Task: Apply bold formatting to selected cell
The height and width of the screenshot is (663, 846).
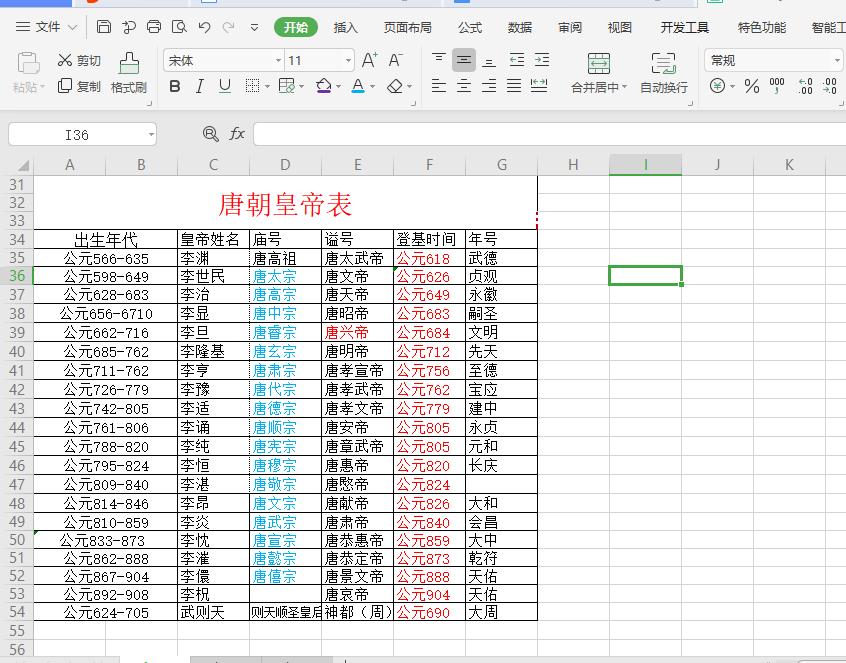Action: [174, 87]
